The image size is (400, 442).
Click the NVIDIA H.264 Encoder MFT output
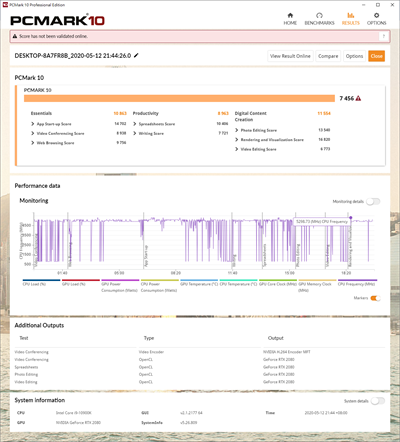tap(287, 352)
